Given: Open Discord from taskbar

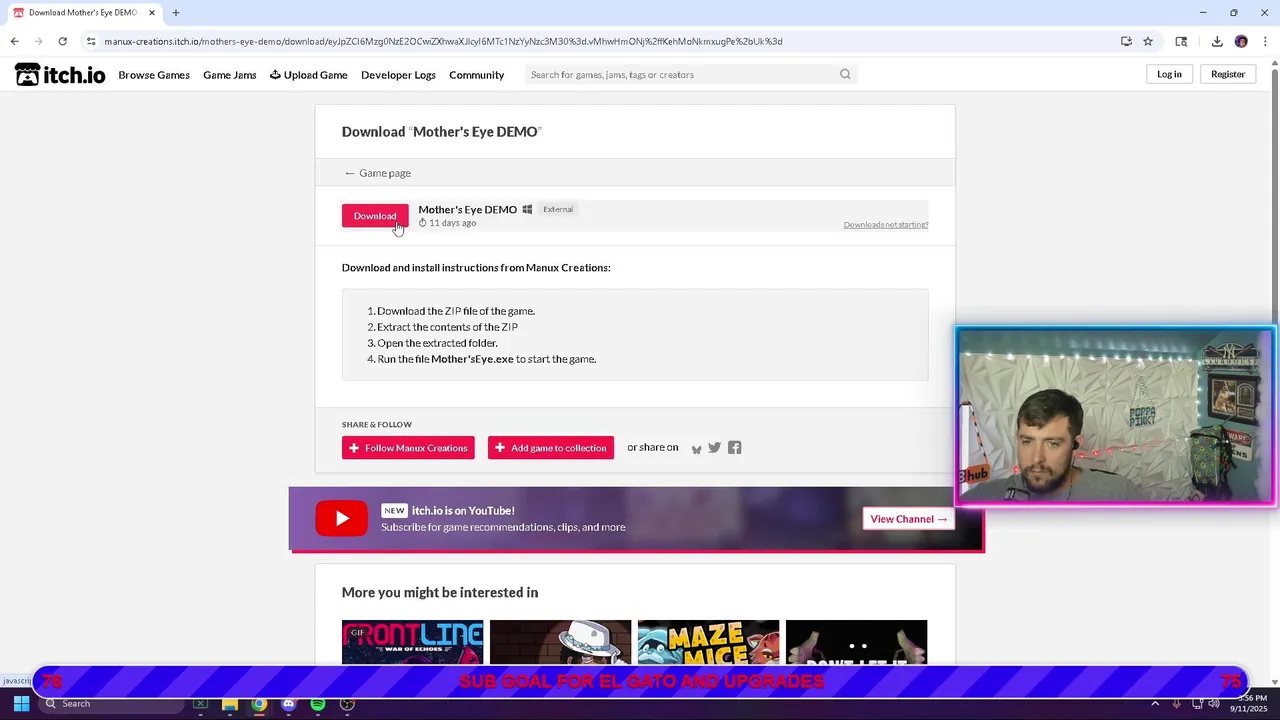Looking at the screenshot, I should tap(288, 704).
